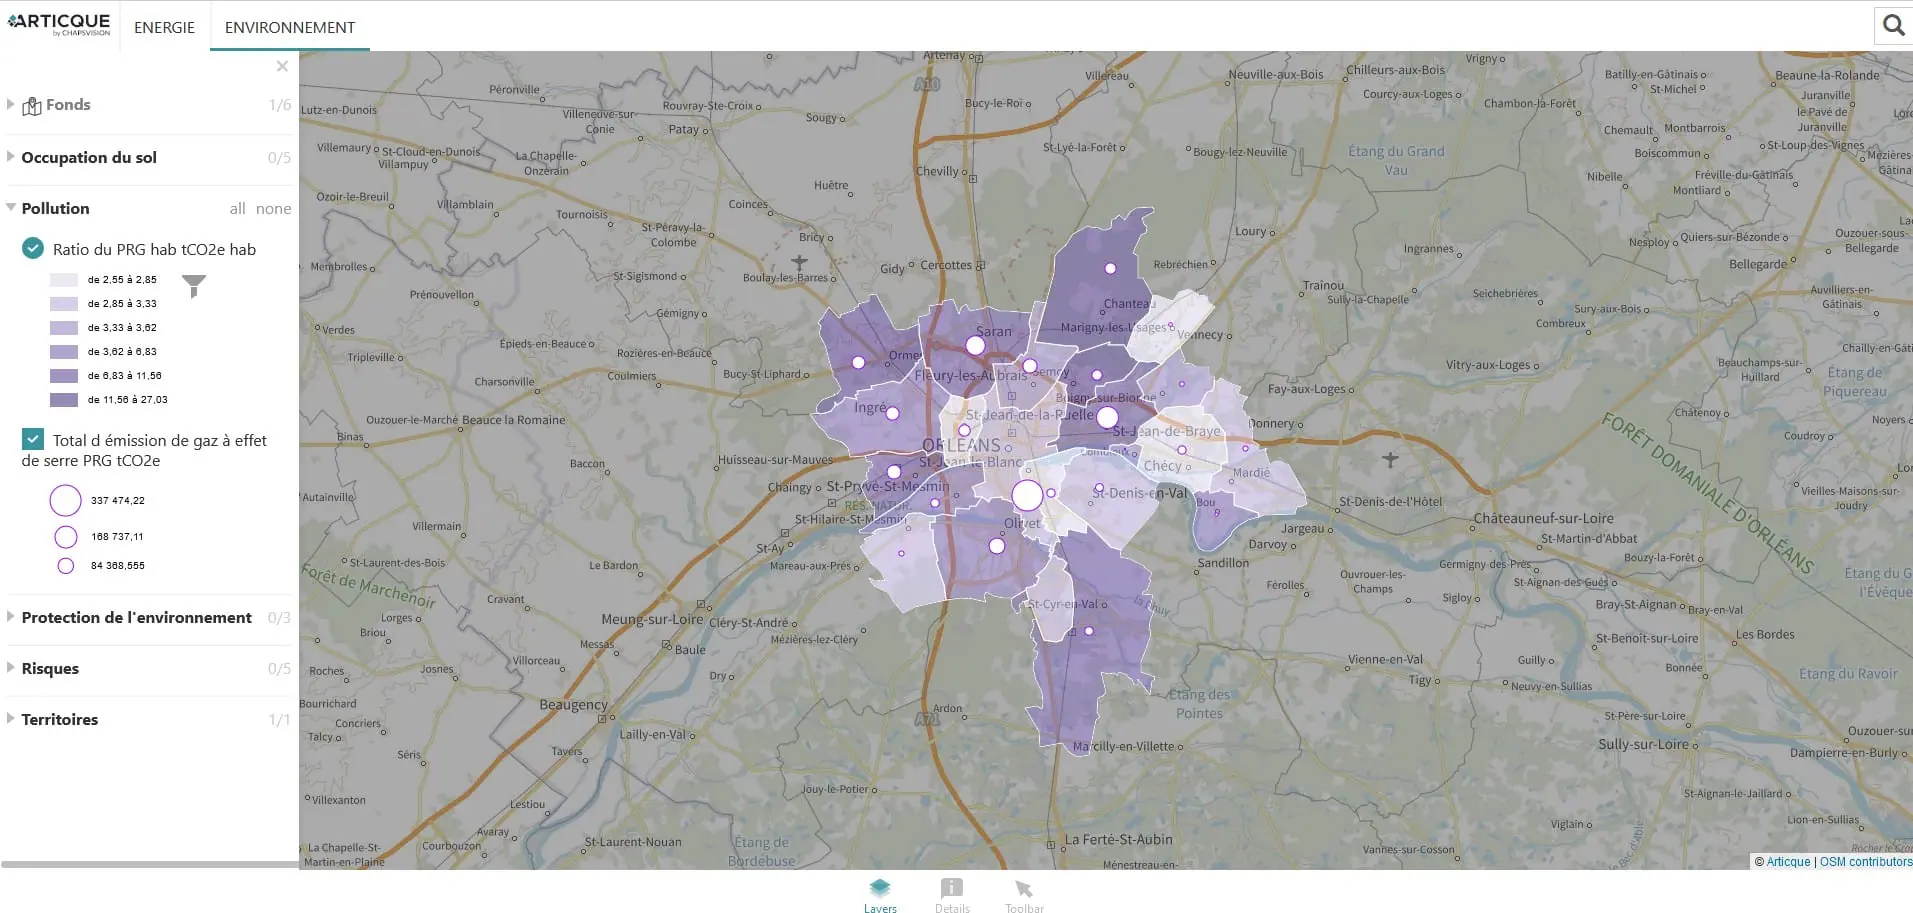Click the Beaugency map label
The image size is (1913, 913).
pos(573,705)
